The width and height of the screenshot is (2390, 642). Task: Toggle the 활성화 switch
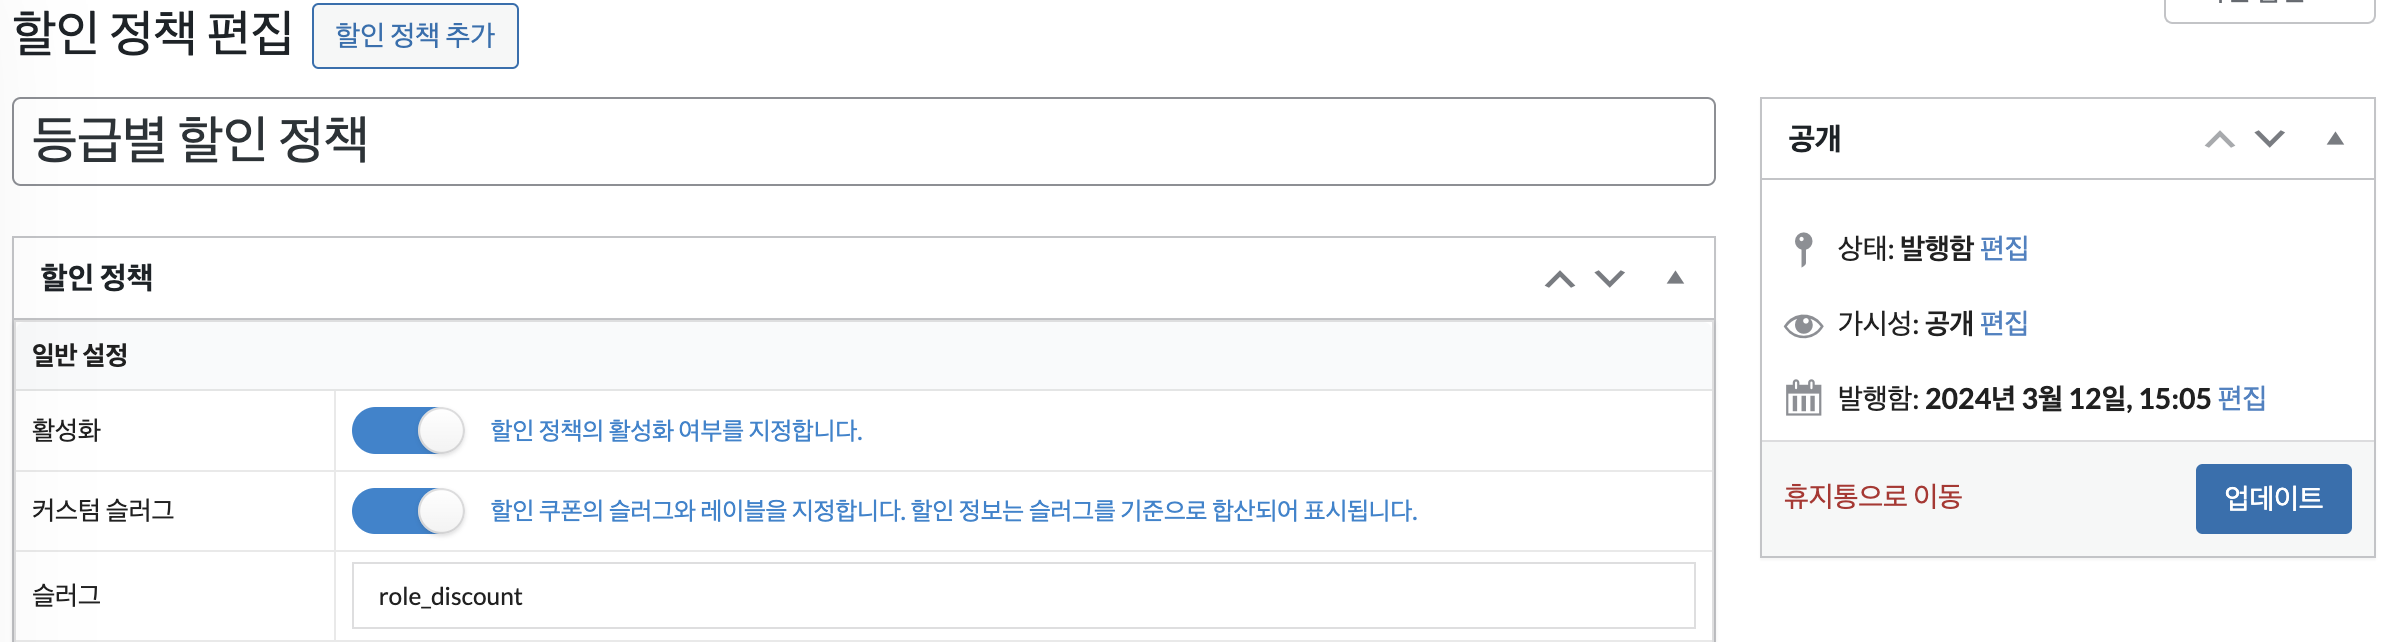click(408, 431)
